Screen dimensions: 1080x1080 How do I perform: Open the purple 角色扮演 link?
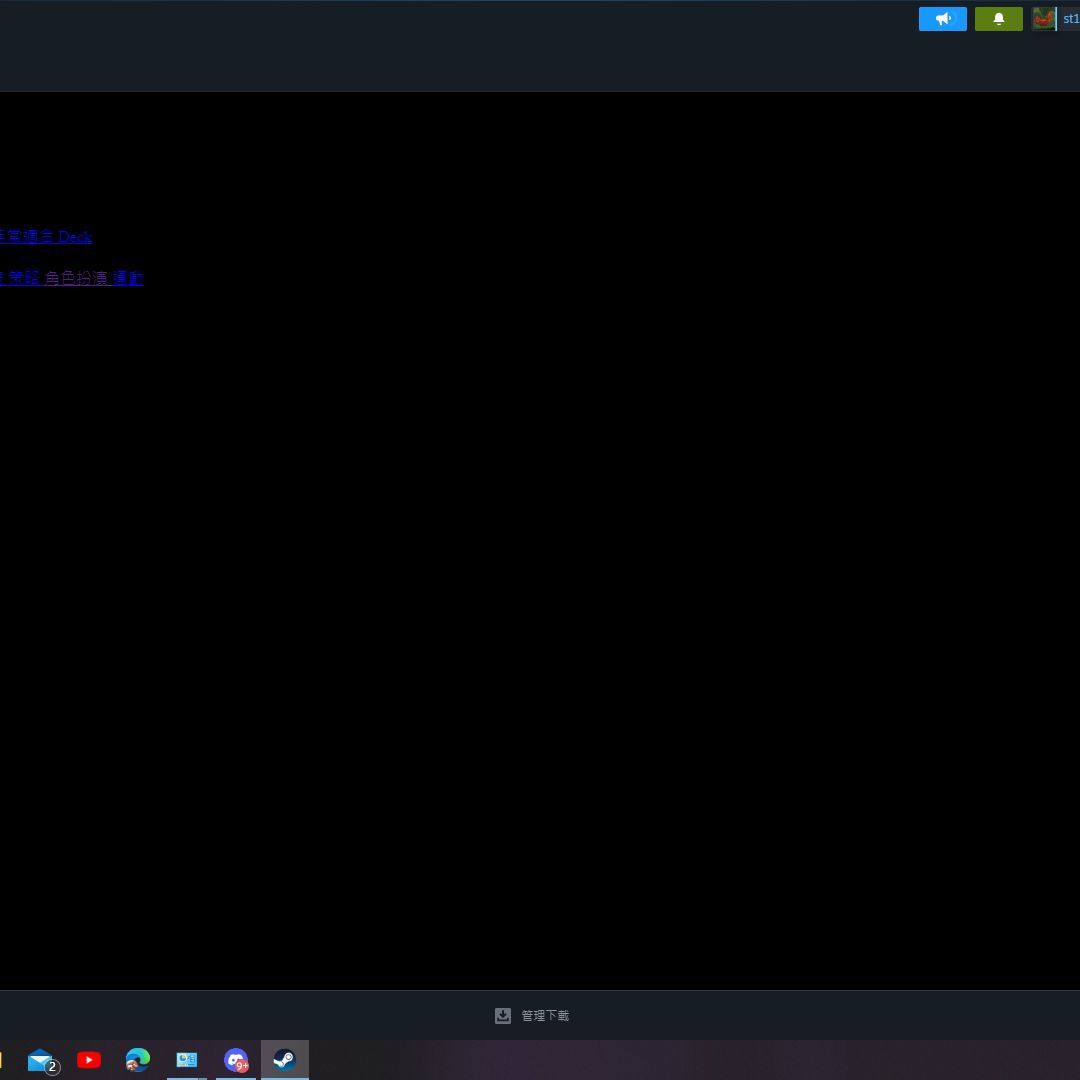pos(76,278)
